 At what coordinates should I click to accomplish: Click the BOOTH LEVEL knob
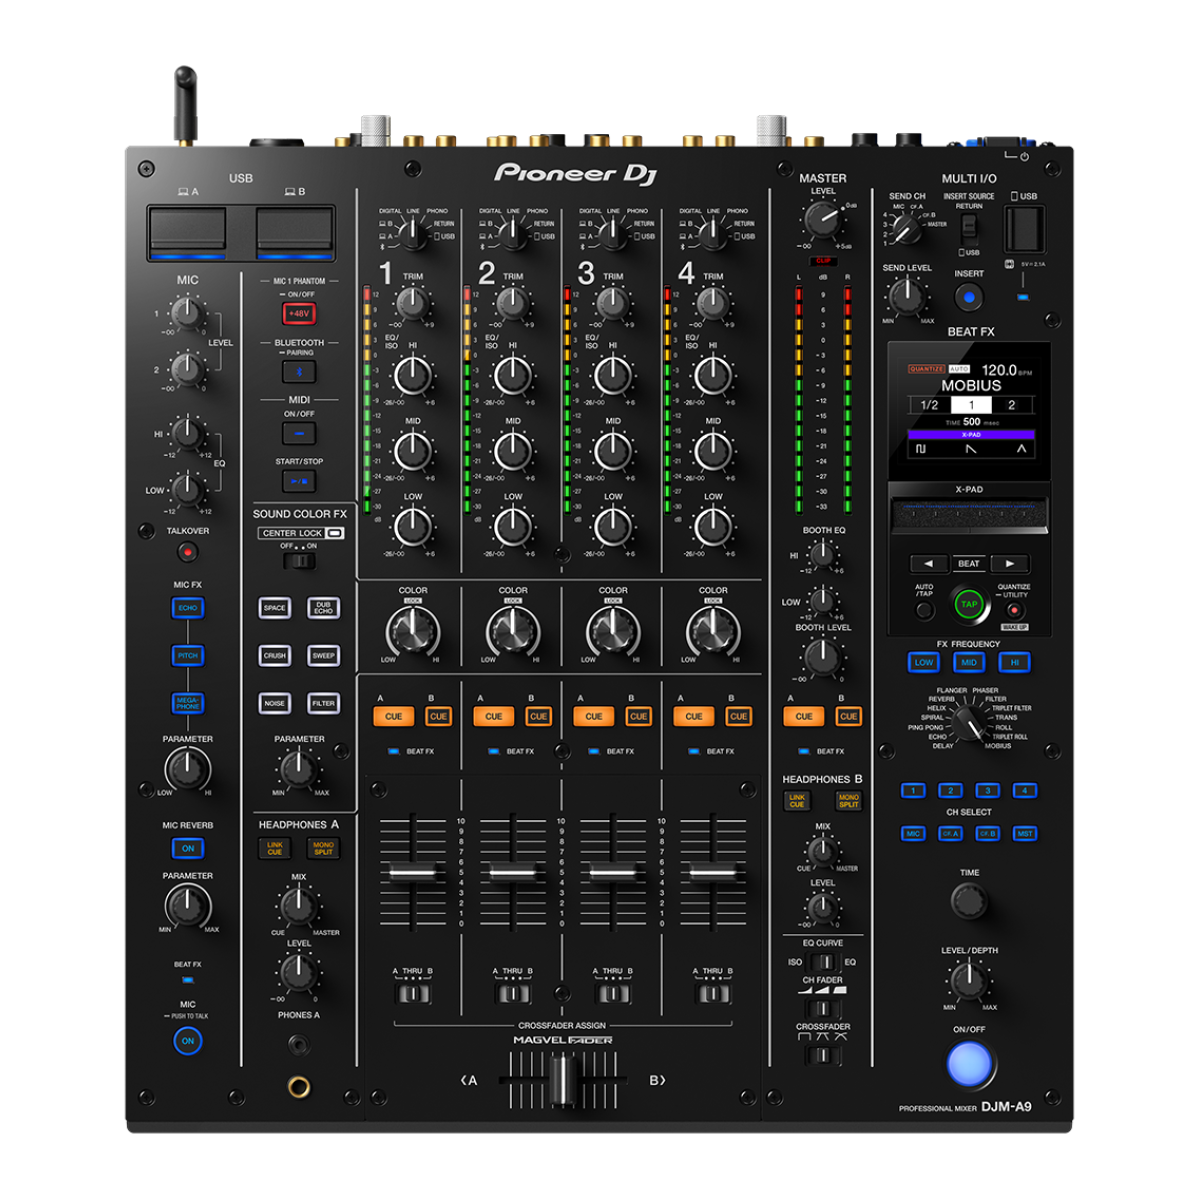click(822, 657)
